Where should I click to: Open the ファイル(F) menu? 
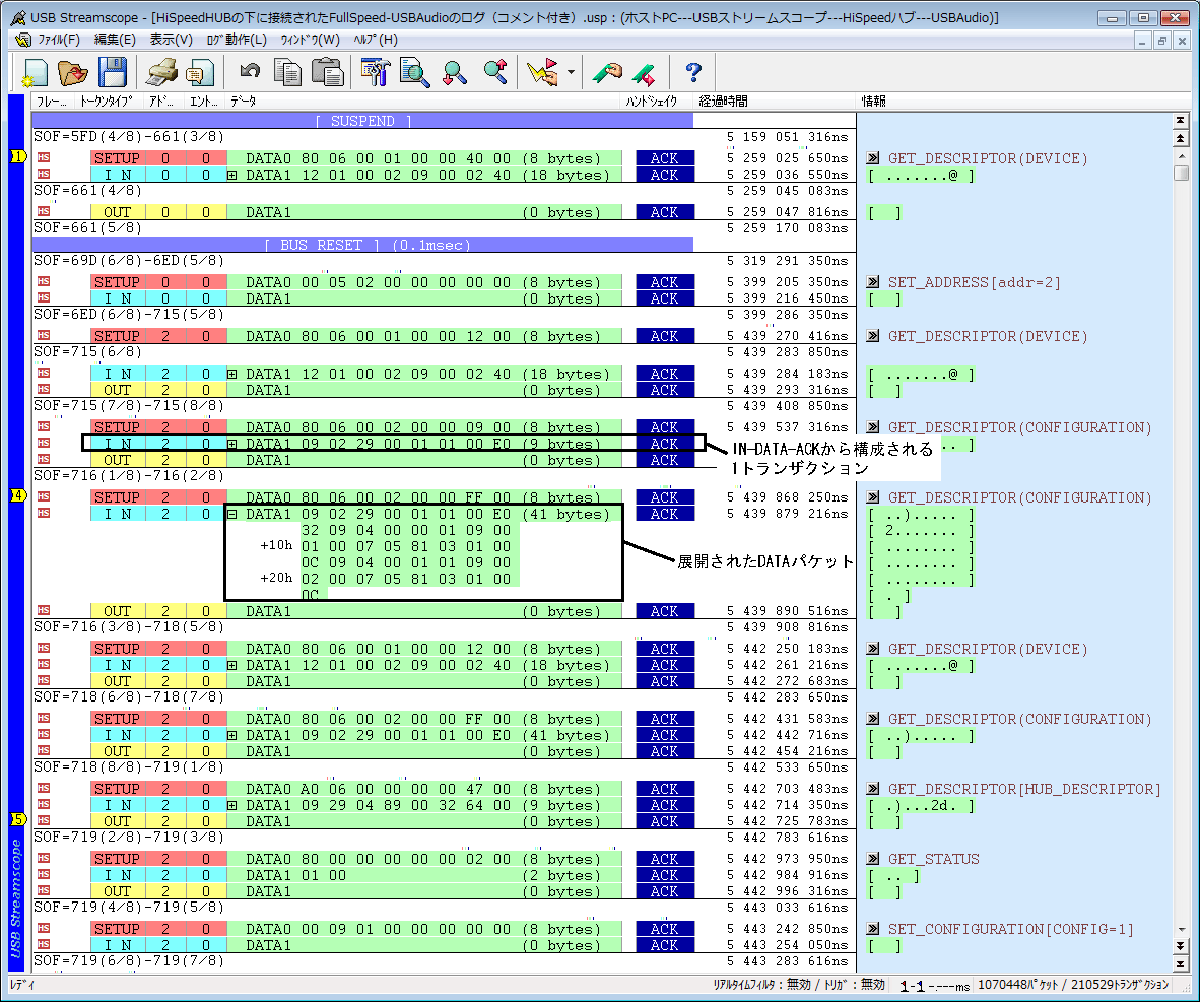tap(59, 40)
